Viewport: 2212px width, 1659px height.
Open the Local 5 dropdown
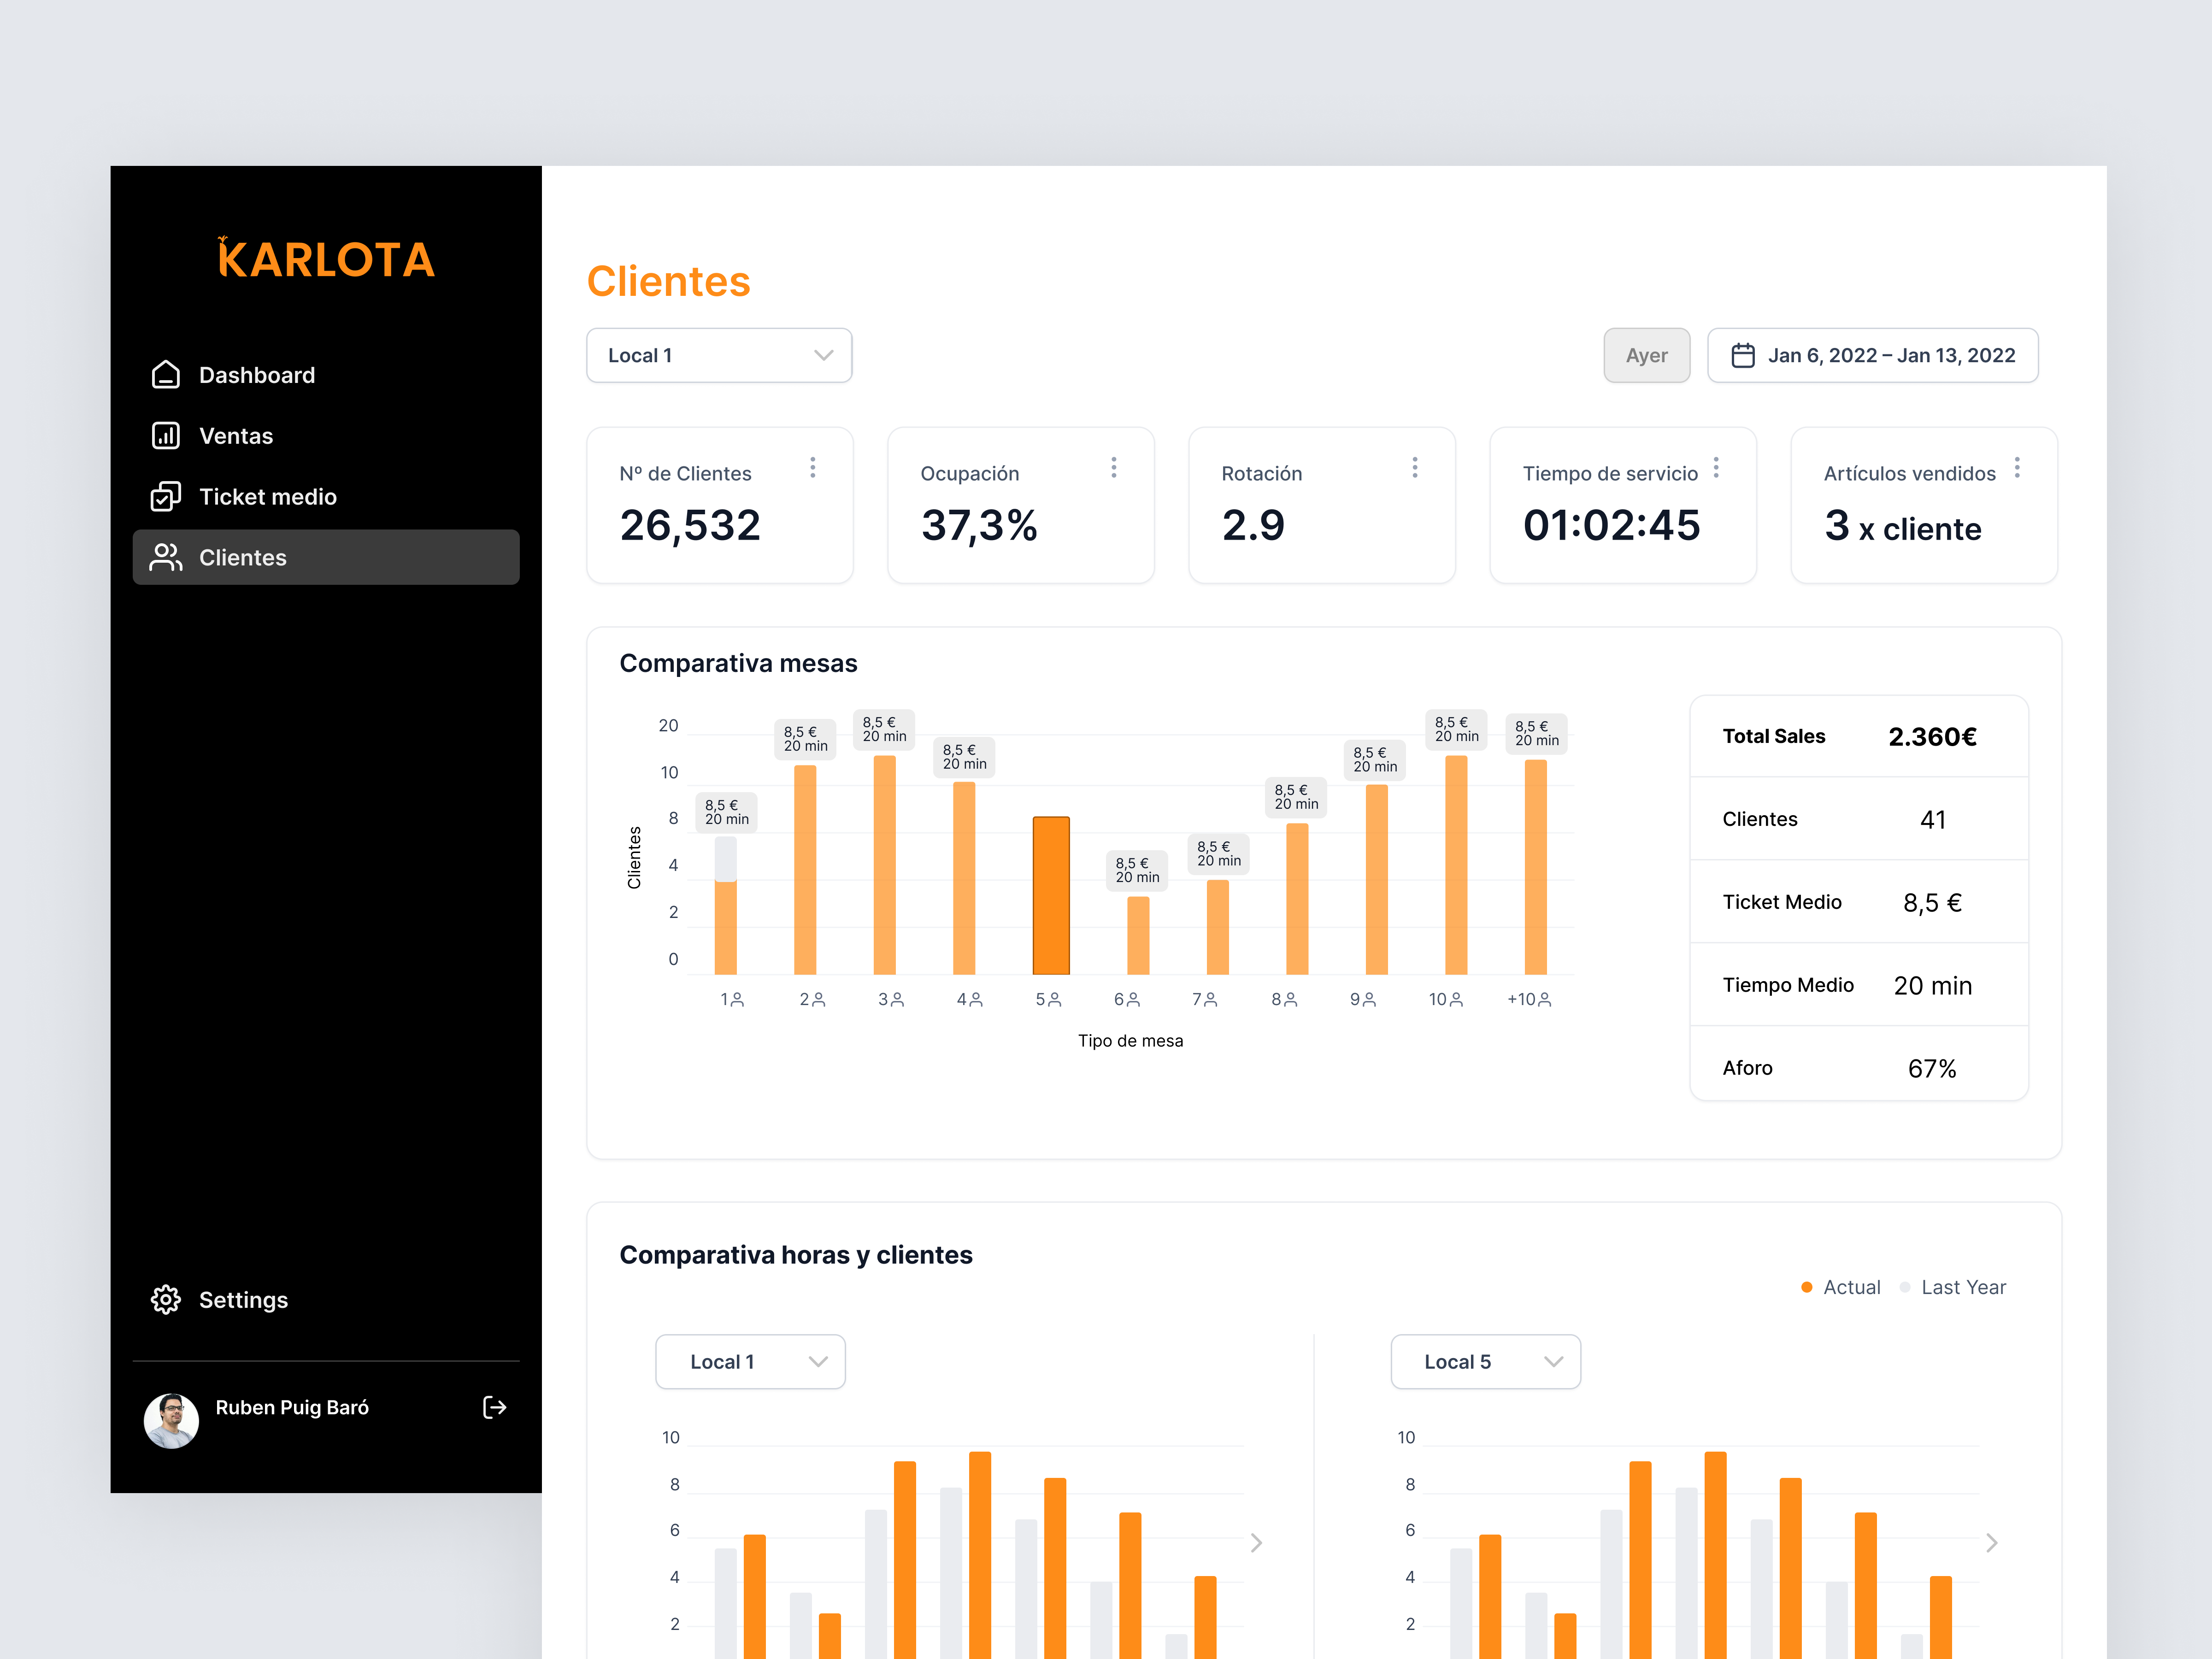(x=1484, y=1361)
